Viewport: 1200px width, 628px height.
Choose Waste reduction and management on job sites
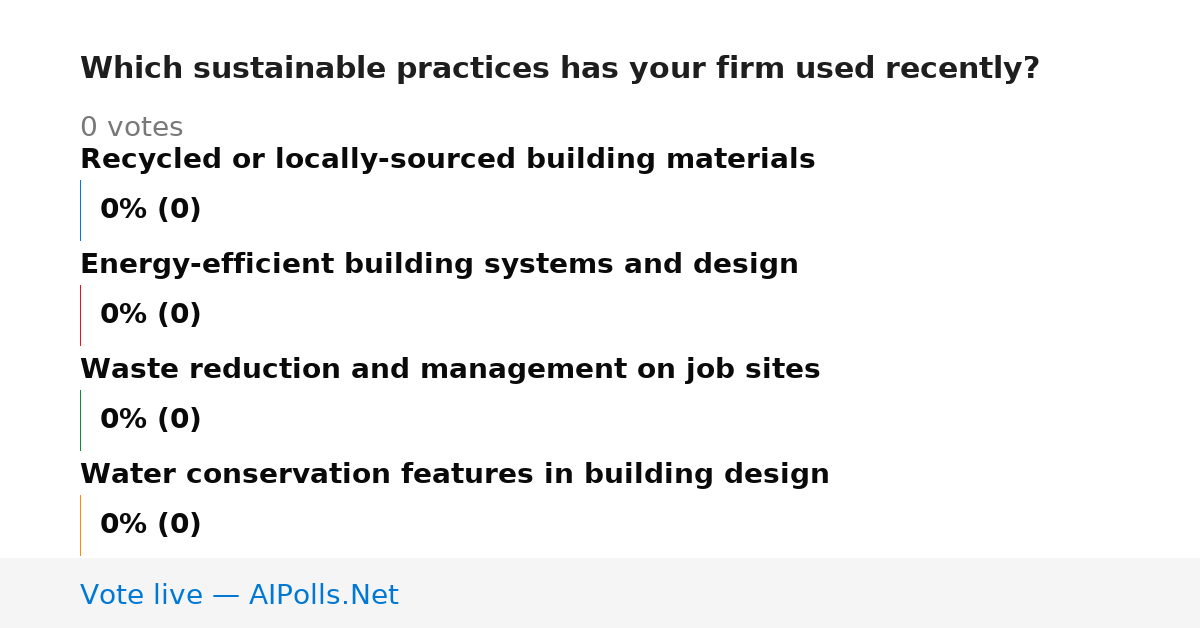[x=450, y=370]
